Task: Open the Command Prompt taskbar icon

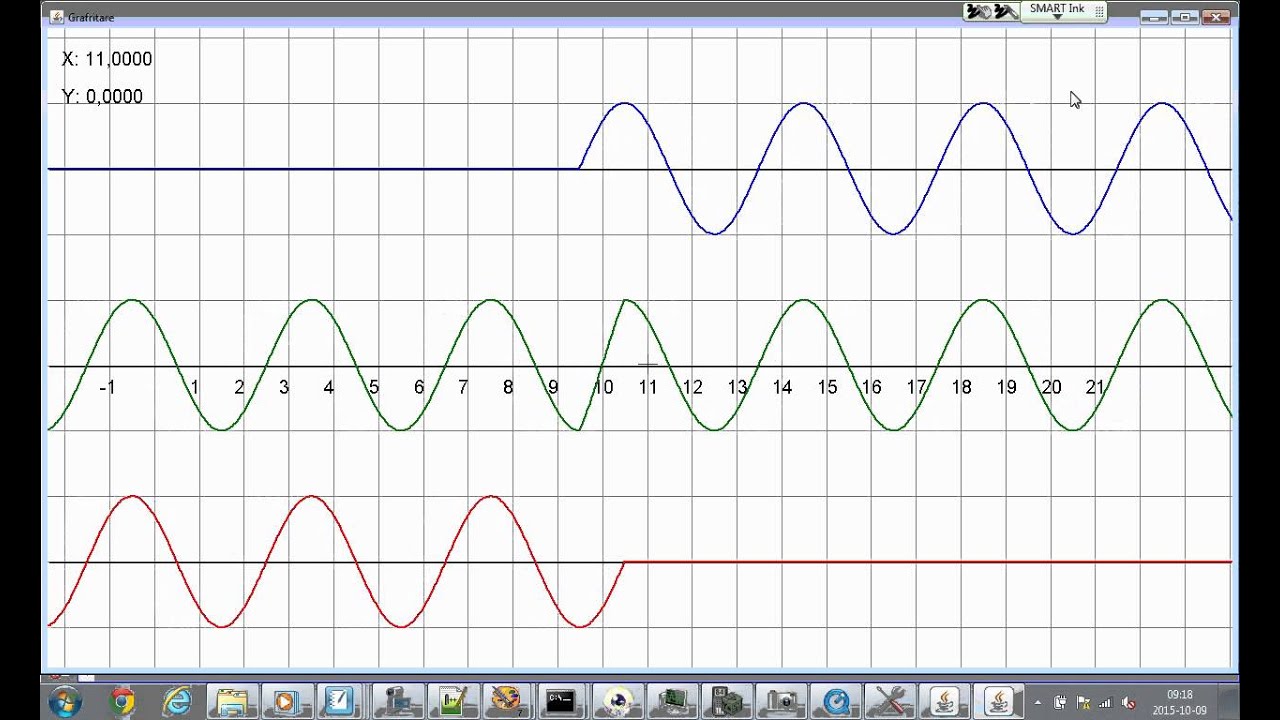Action: [560, 702]
